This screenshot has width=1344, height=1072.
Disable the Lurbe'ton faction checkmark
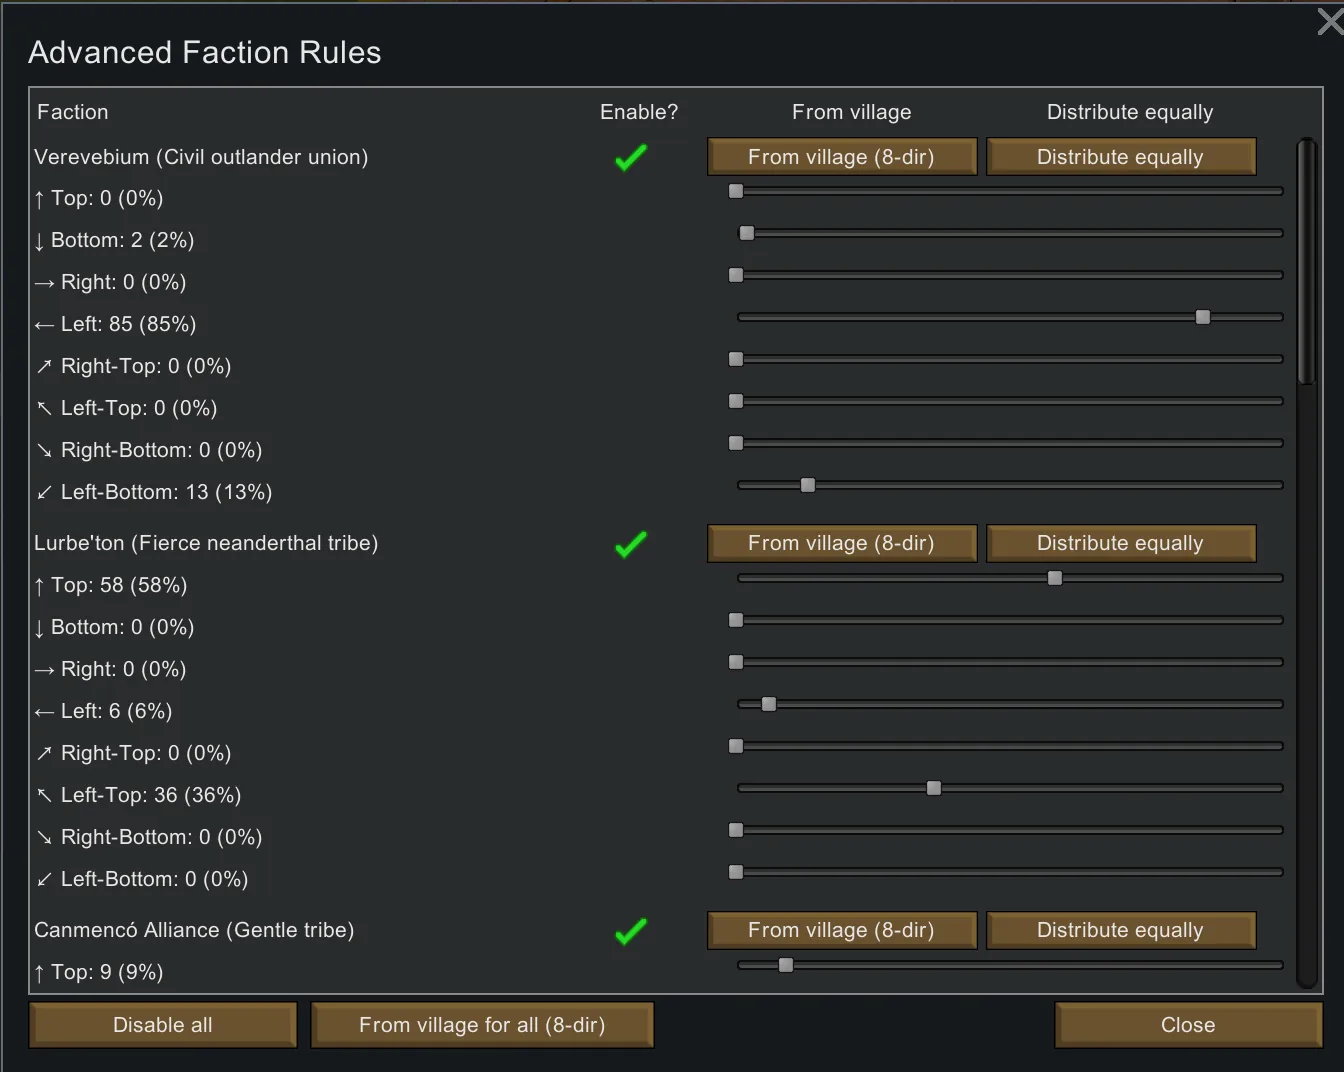point(631,544)
